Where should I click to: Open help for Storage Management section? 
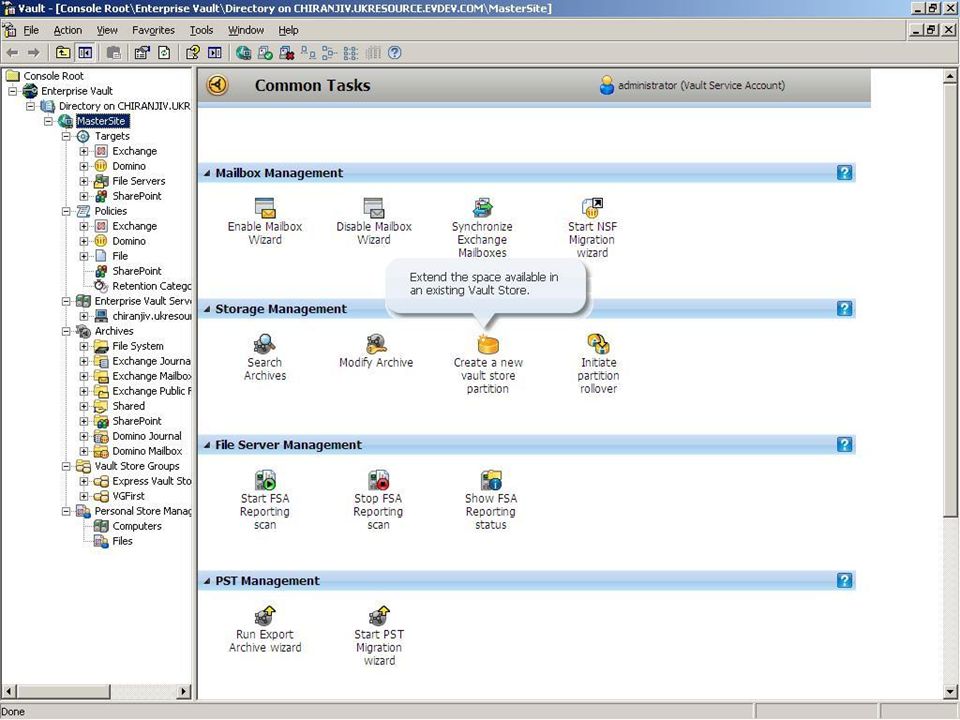click(844, 309)
